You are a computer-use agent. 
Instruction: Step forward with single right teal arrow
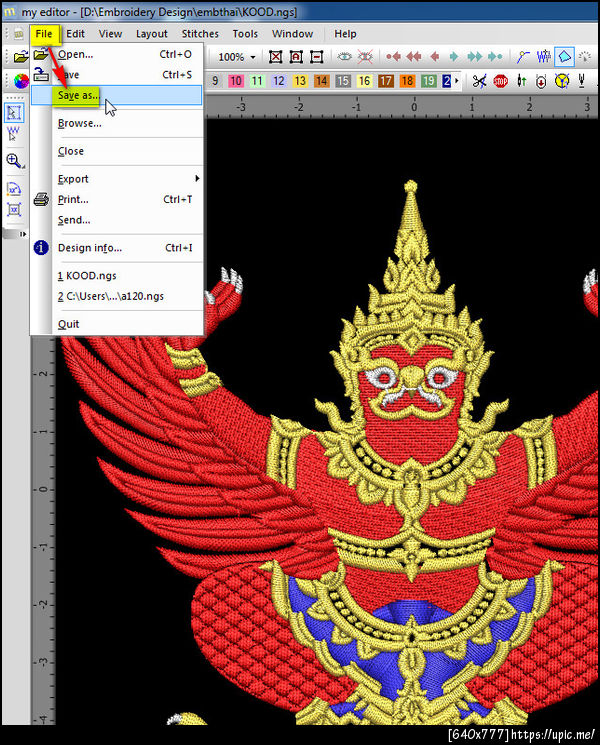pos(454,57)
